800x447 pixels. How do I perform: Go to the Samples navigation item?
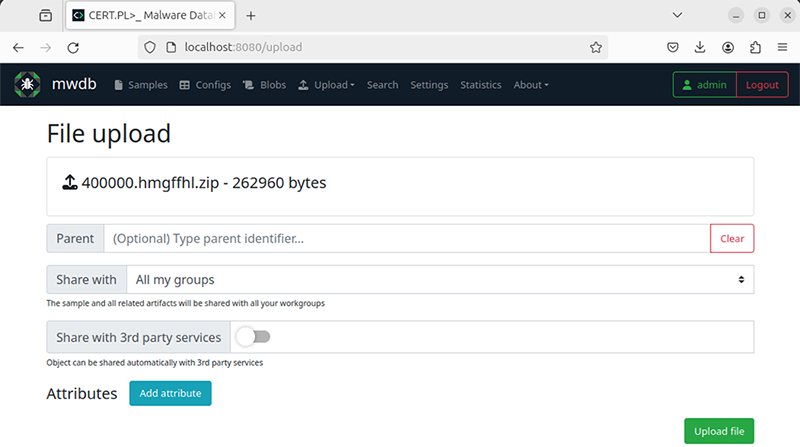[141, 85]
